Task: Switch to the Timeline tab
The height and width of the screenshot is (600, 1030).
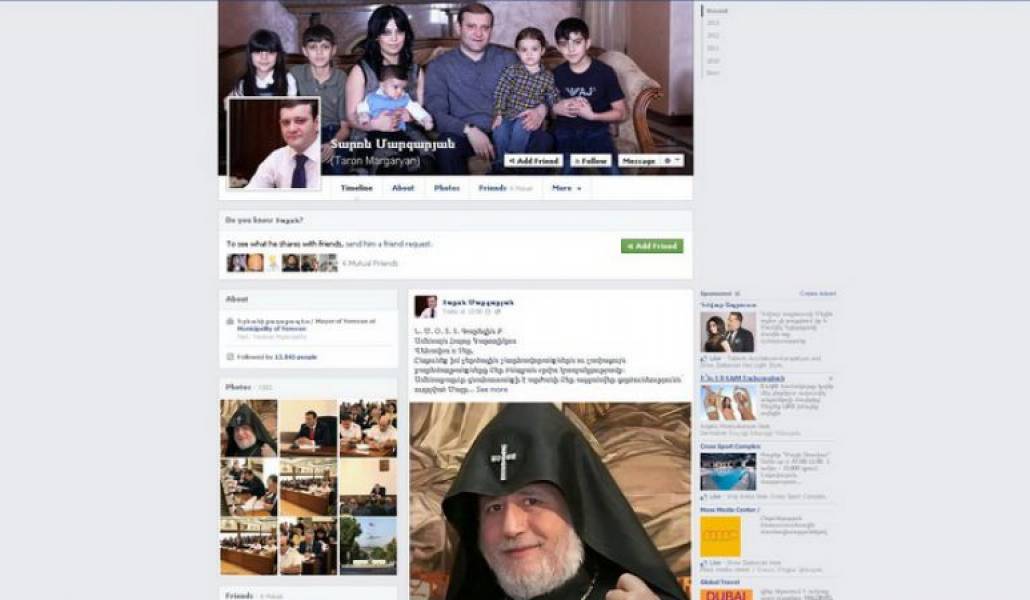Action: (357, 188)
